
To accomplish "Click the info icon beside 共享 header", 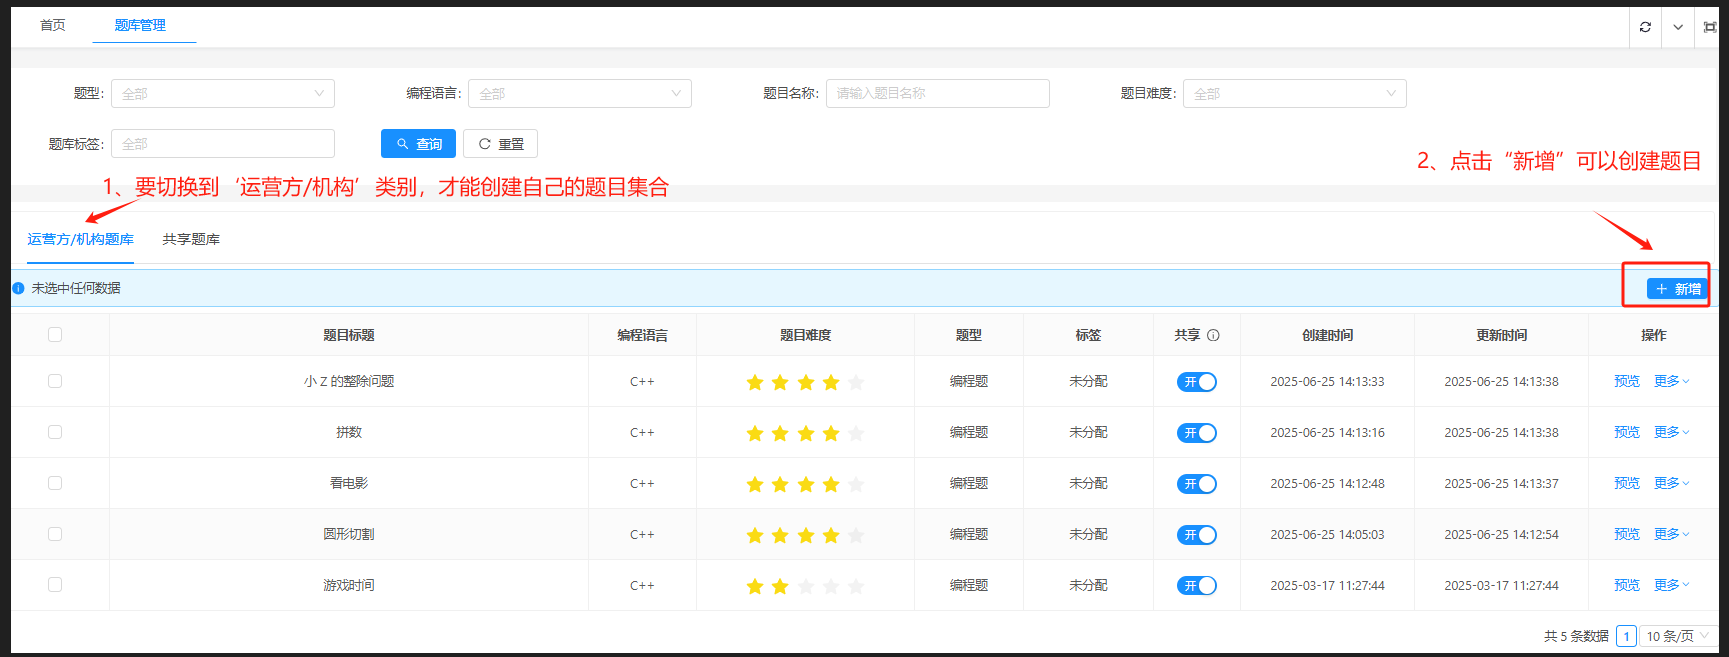I will pos(1213,336).
